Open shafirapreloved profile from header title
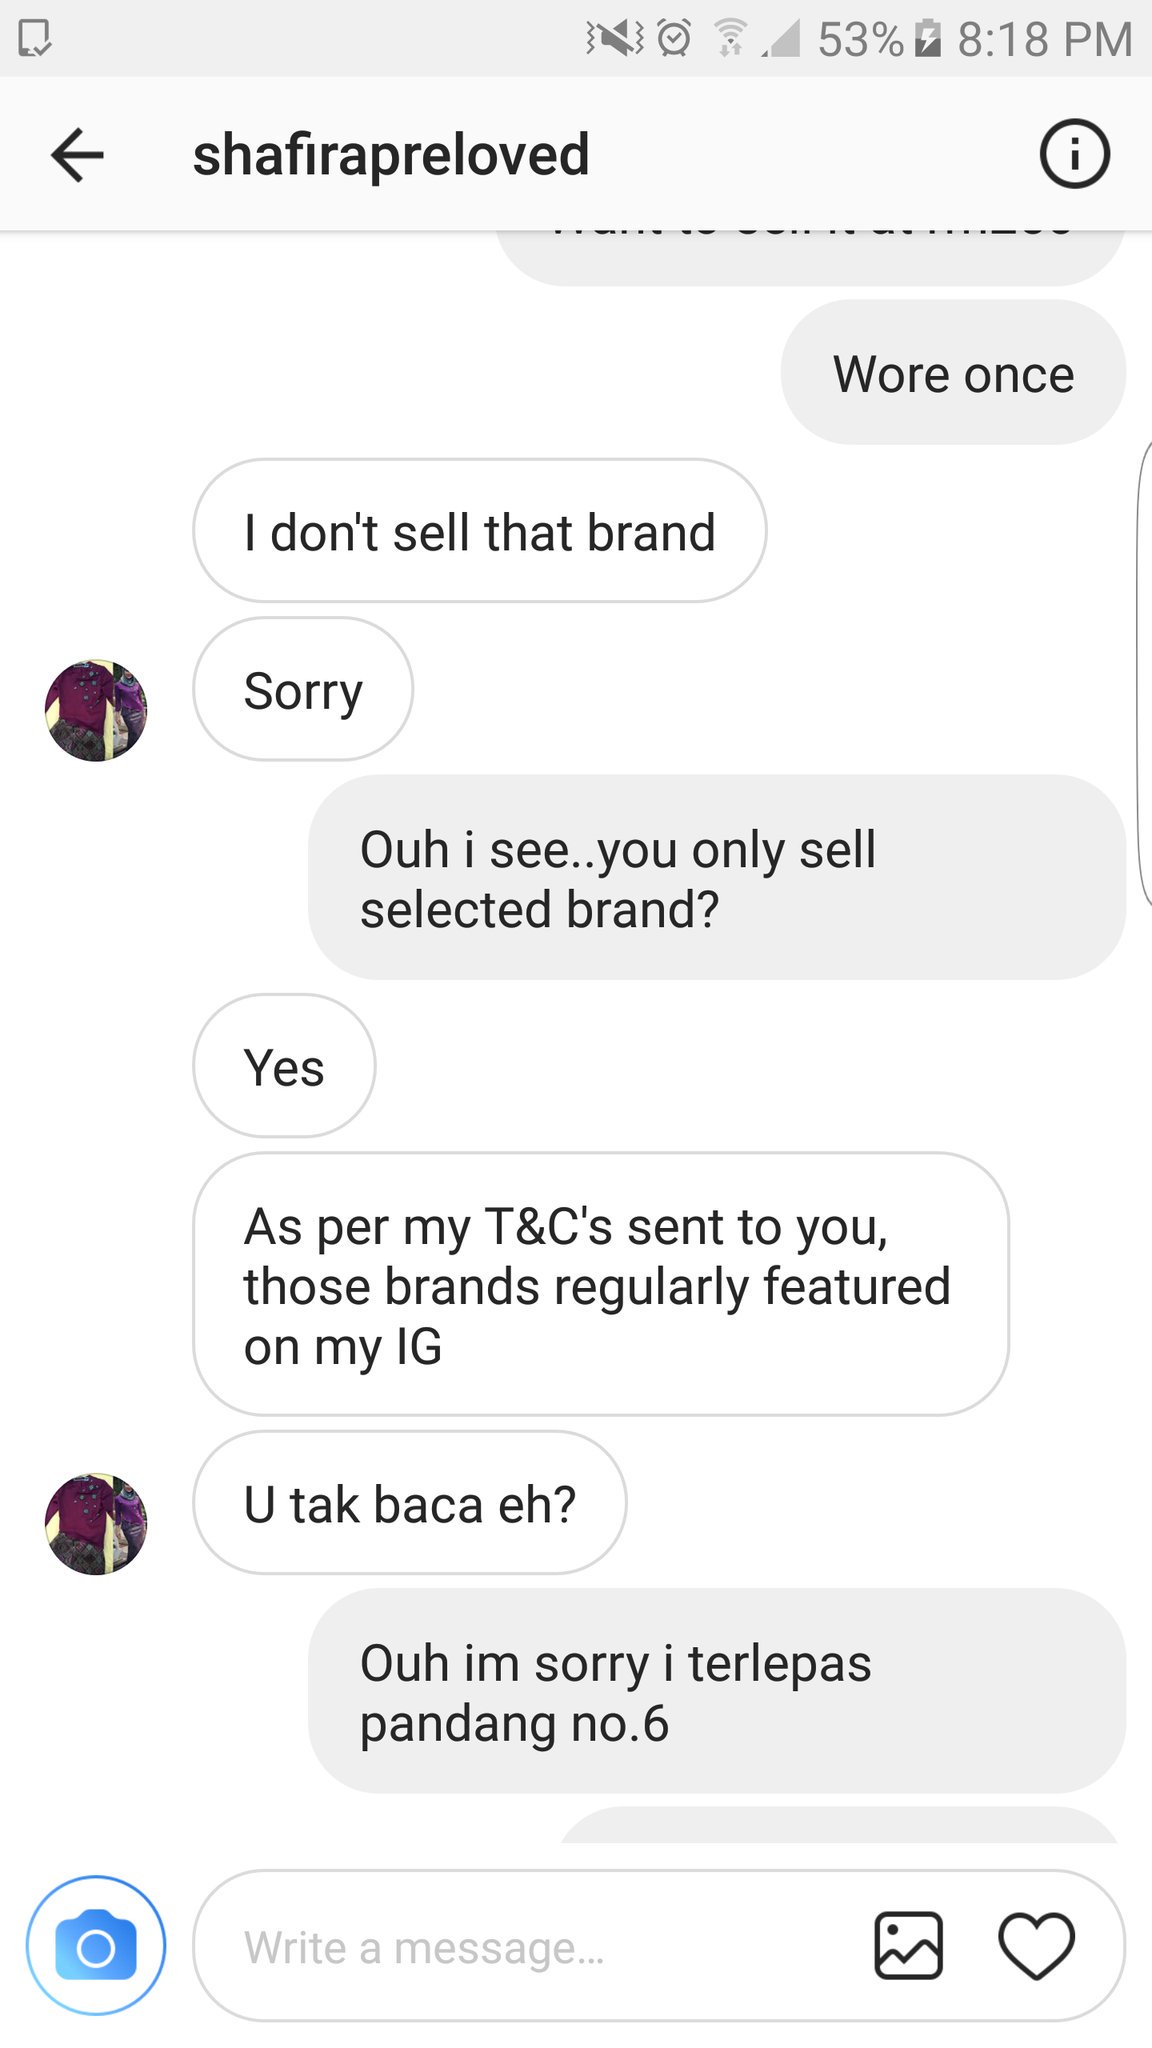Viewport: 1152px width, 2048px height. pos(391,155)
